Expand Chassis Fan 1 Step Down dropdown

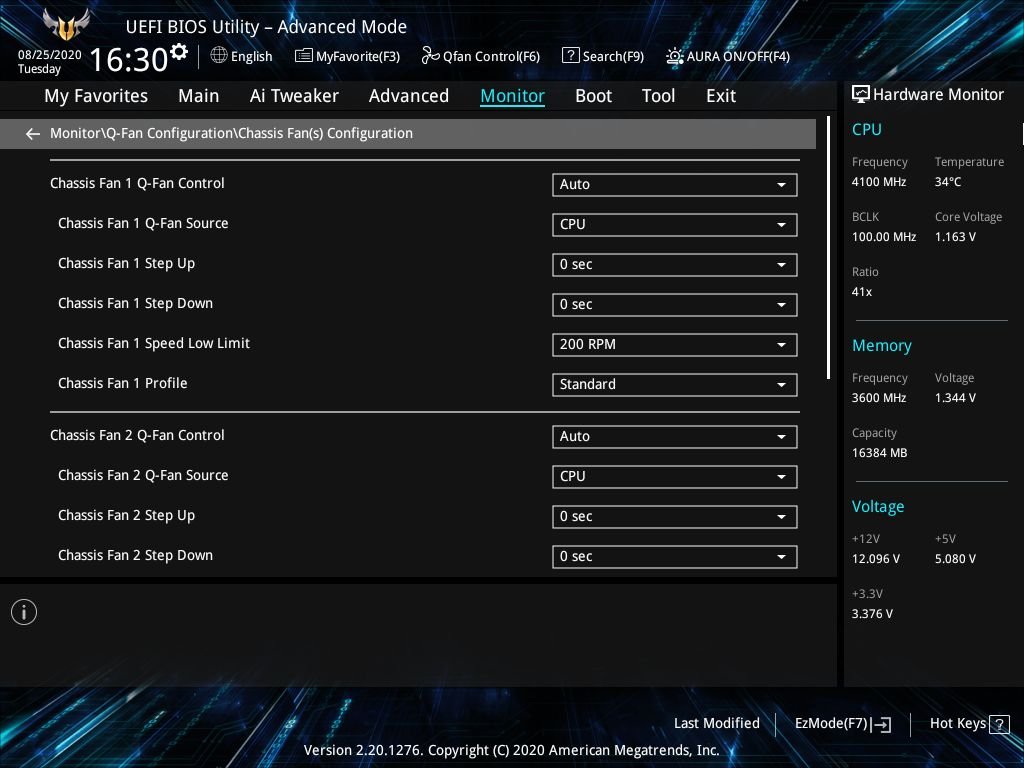click(x=674, y=304)
